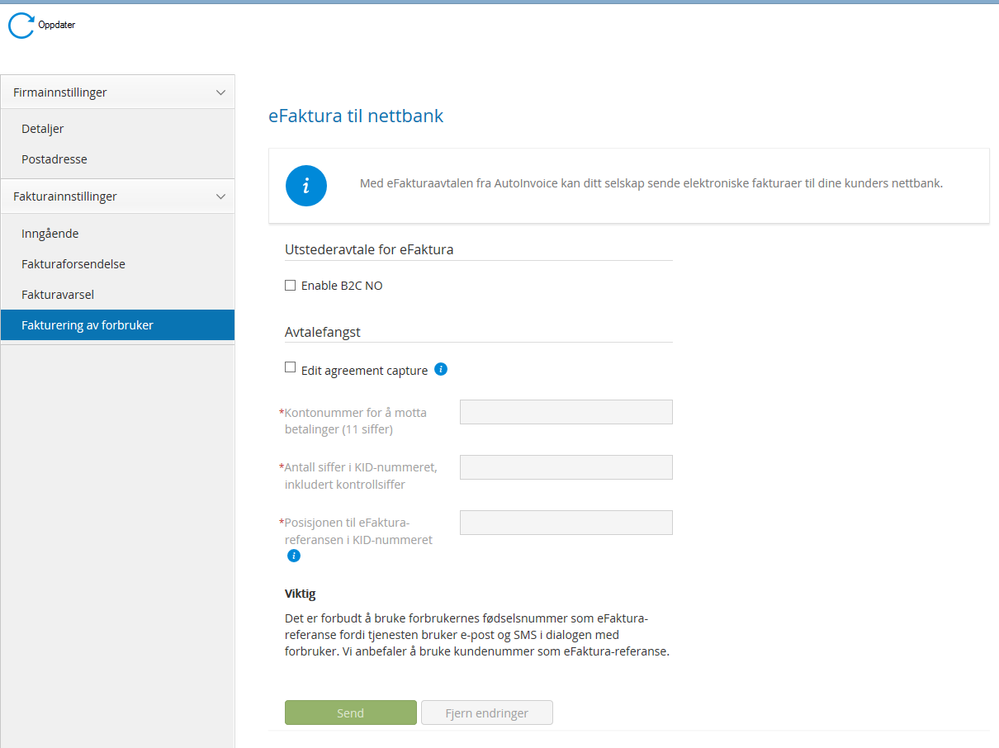Open the Postadresse menu item
This screenshot has height=748, width=999.
tap(54, 159)
